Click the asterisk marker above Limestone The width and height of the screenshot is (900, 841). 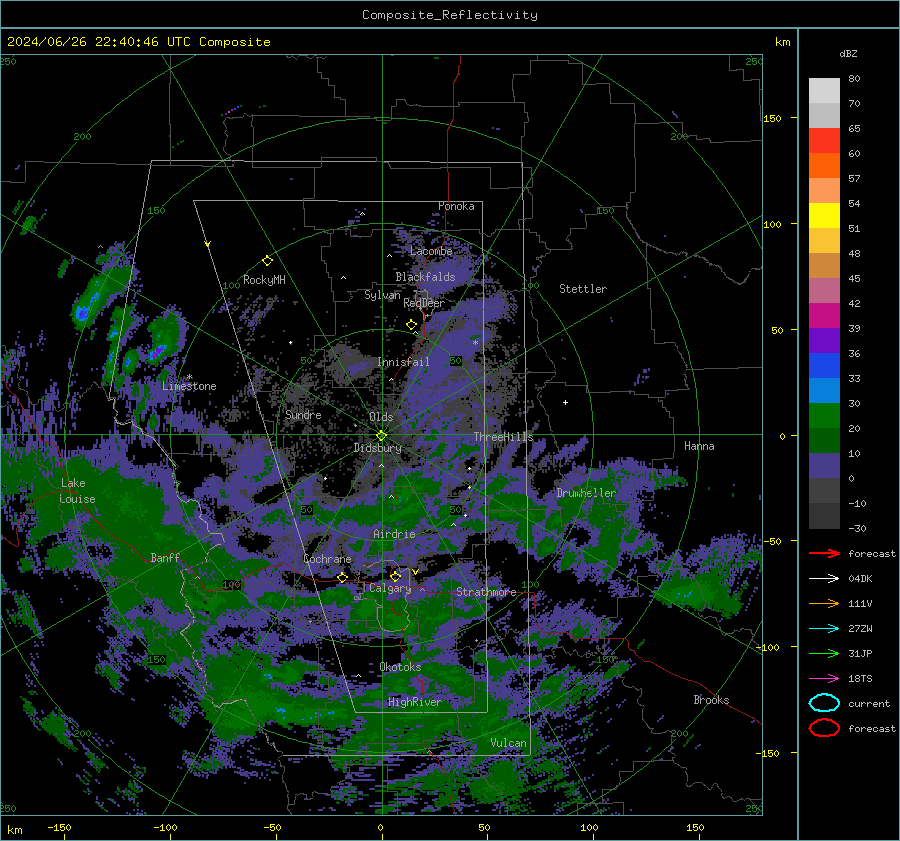coord(189,378)
